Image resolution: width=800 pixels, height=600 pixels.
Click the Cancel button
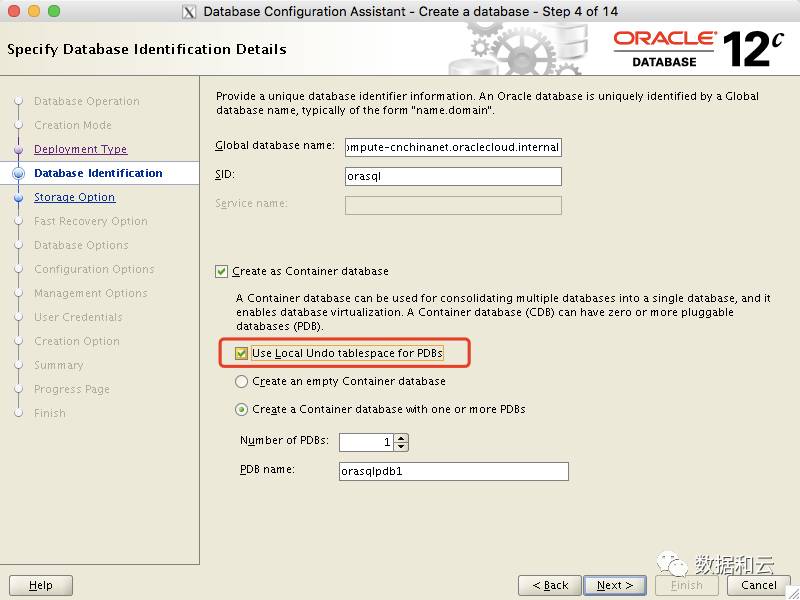tap(759, 585)
